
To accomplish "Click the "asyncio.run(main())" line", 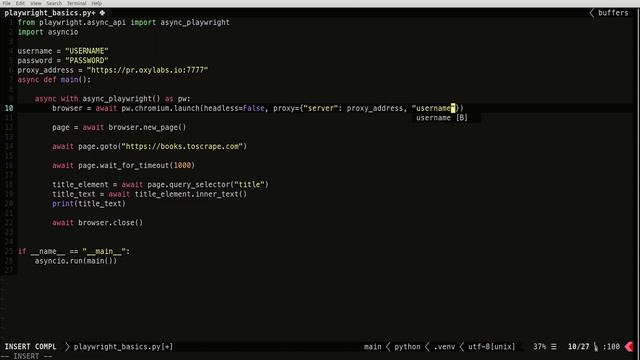I will [x=76, y=261].
